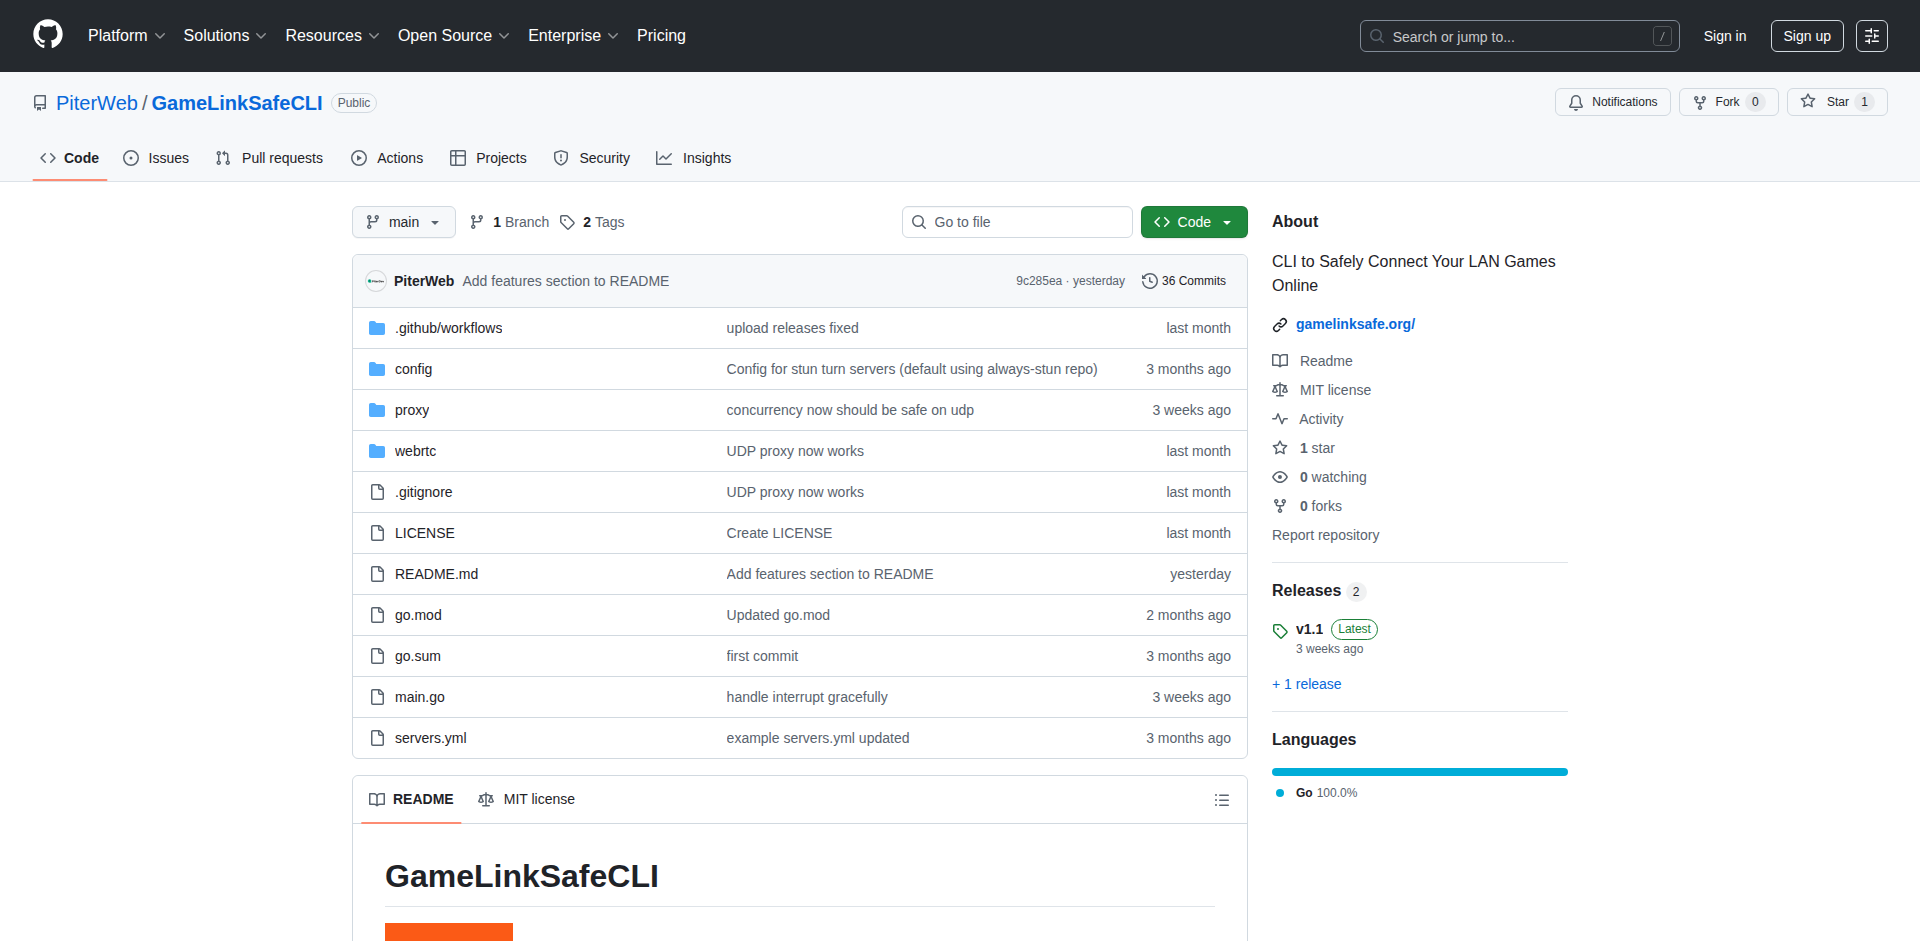
Task: Switch to the Actions tab
Action: pyautogui.click(x=387, y=158)
